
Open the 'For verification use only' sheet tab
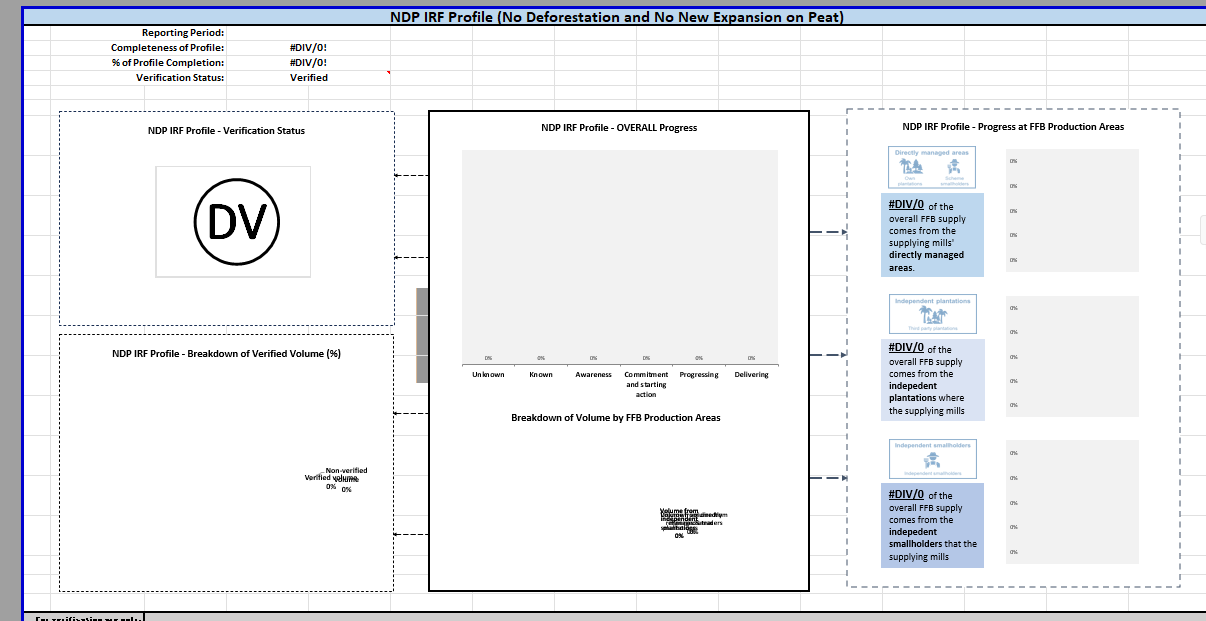tap(85, 617)
